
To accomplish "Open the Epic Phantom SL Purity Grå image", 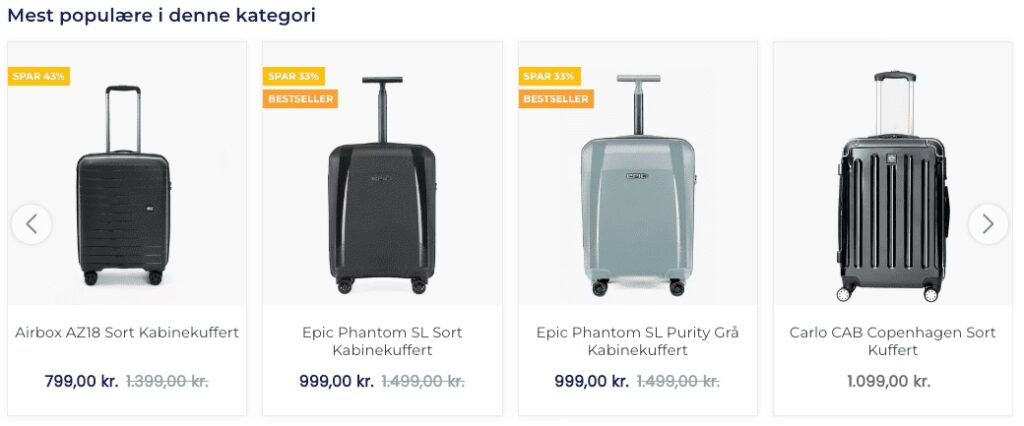I will (637, 186).
